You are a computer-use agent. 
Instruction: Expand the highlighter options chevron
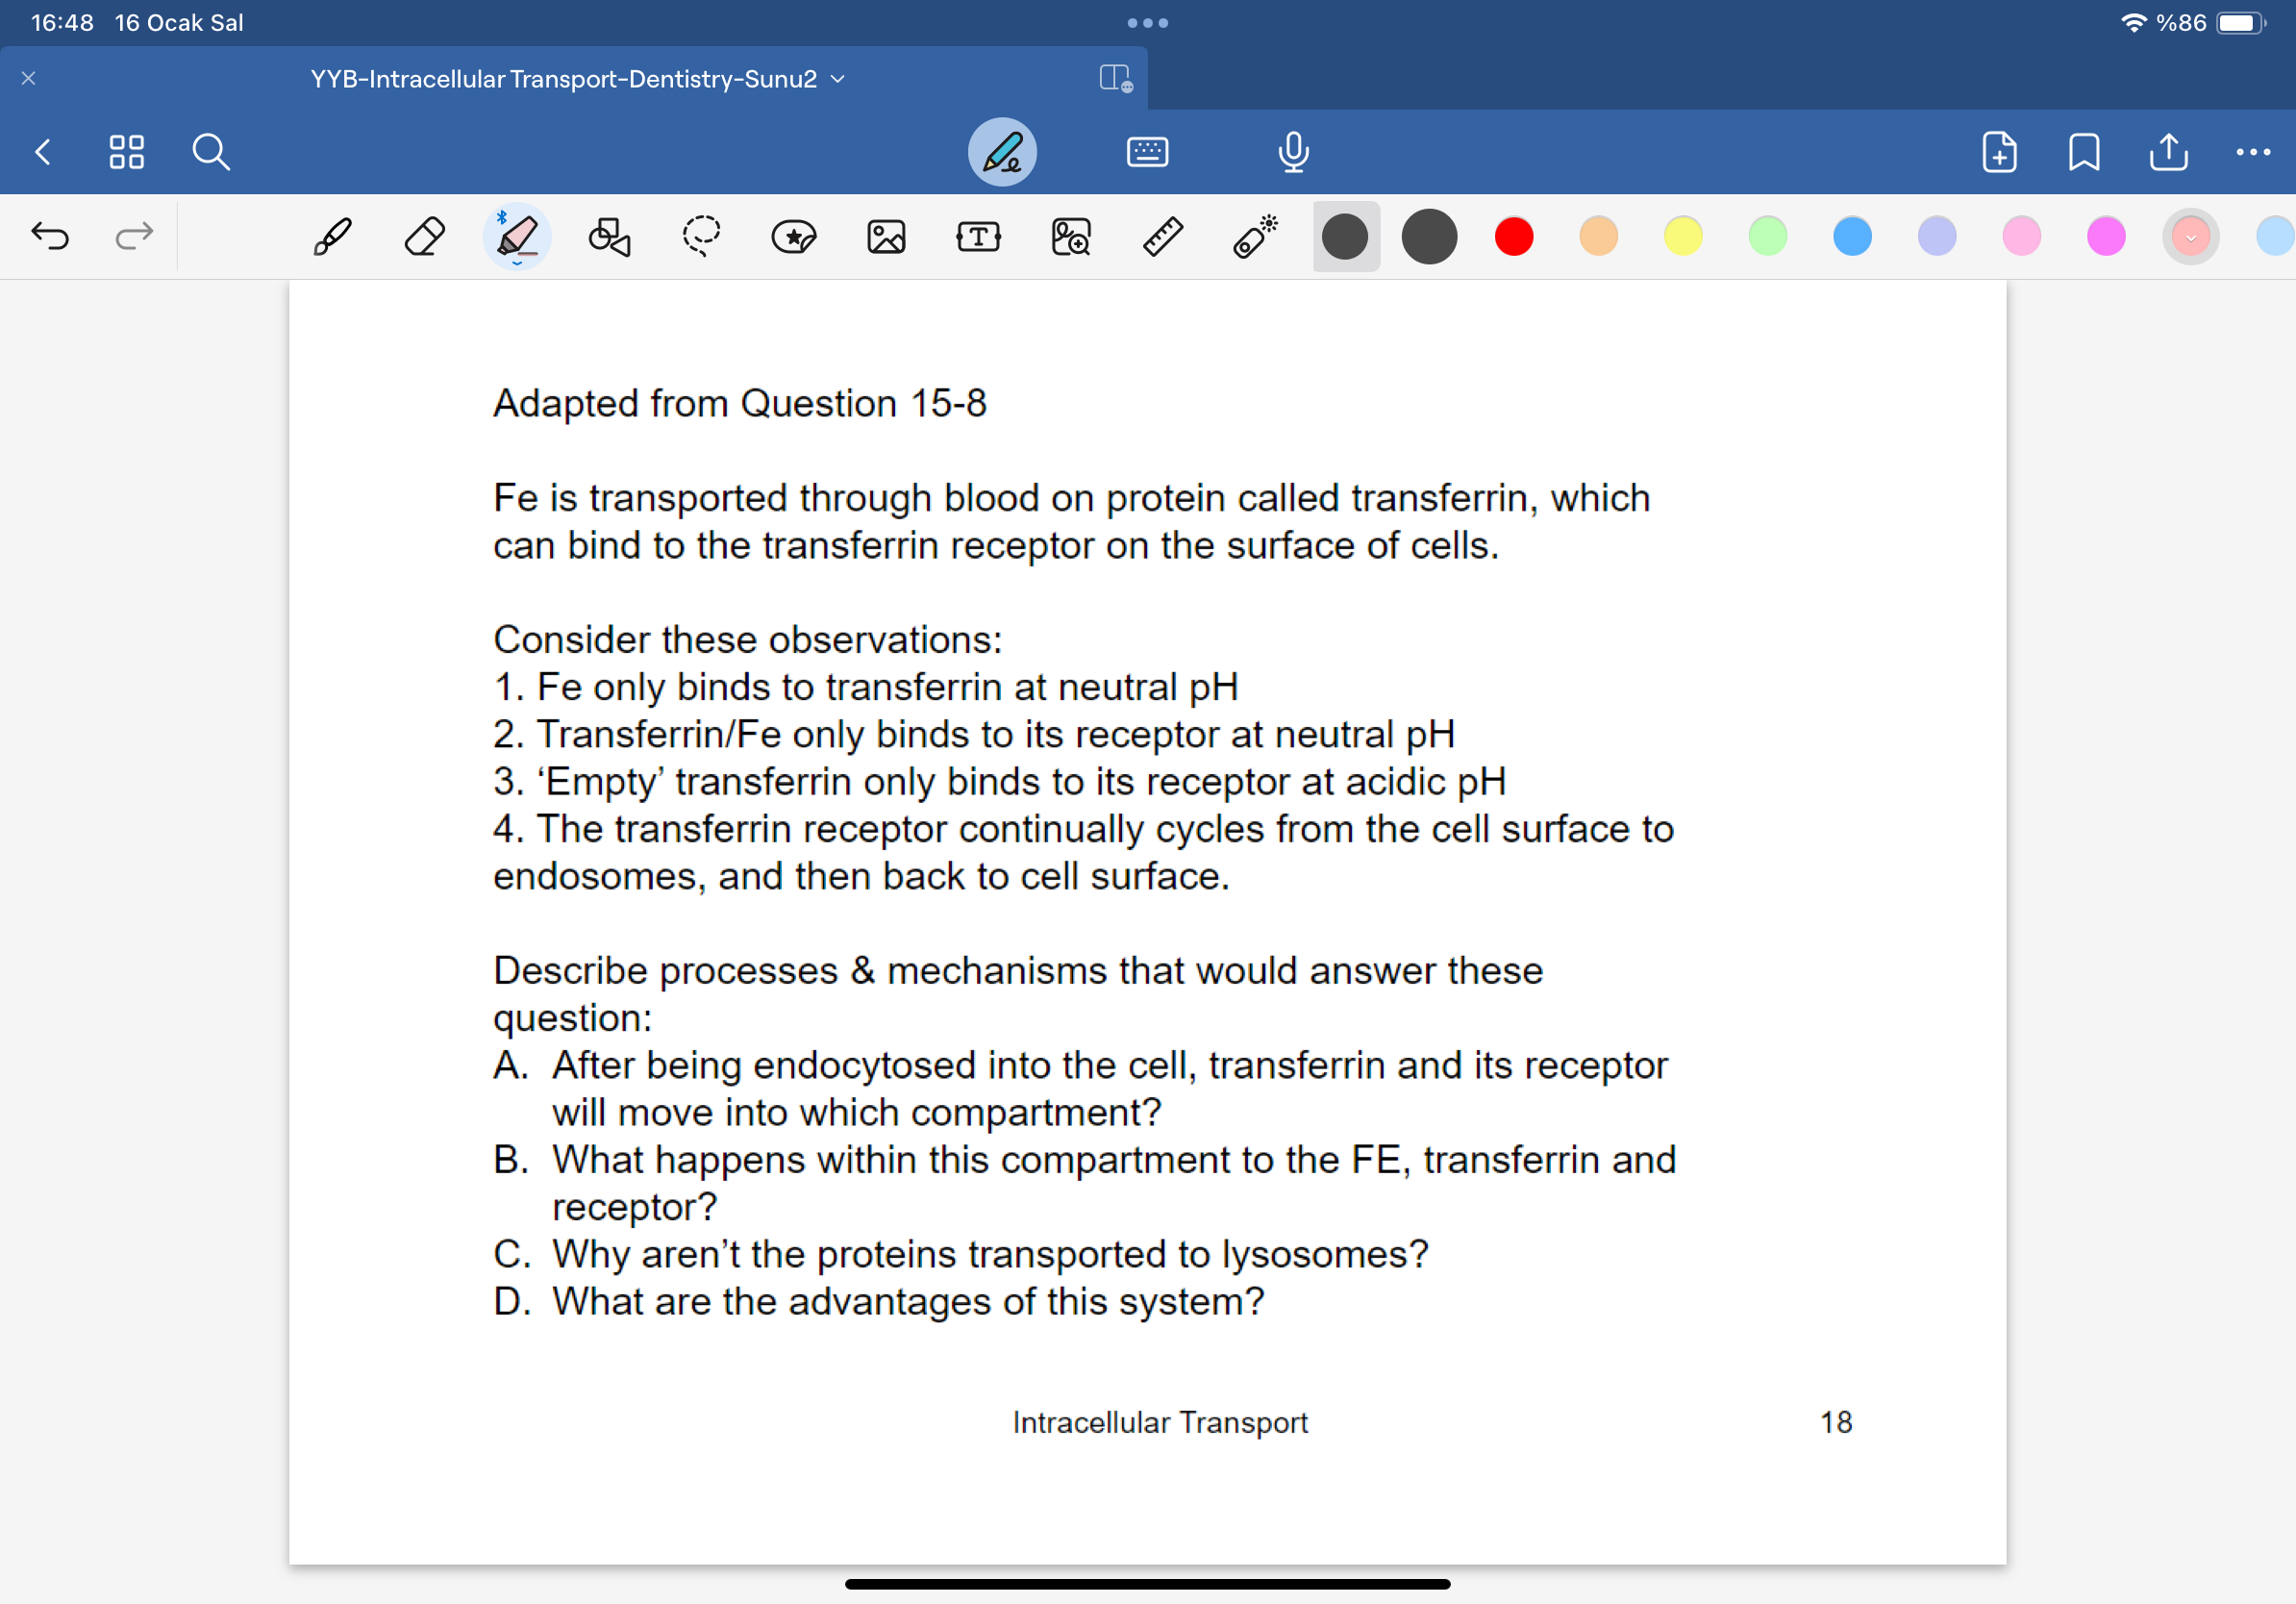(x=517, y=264)
